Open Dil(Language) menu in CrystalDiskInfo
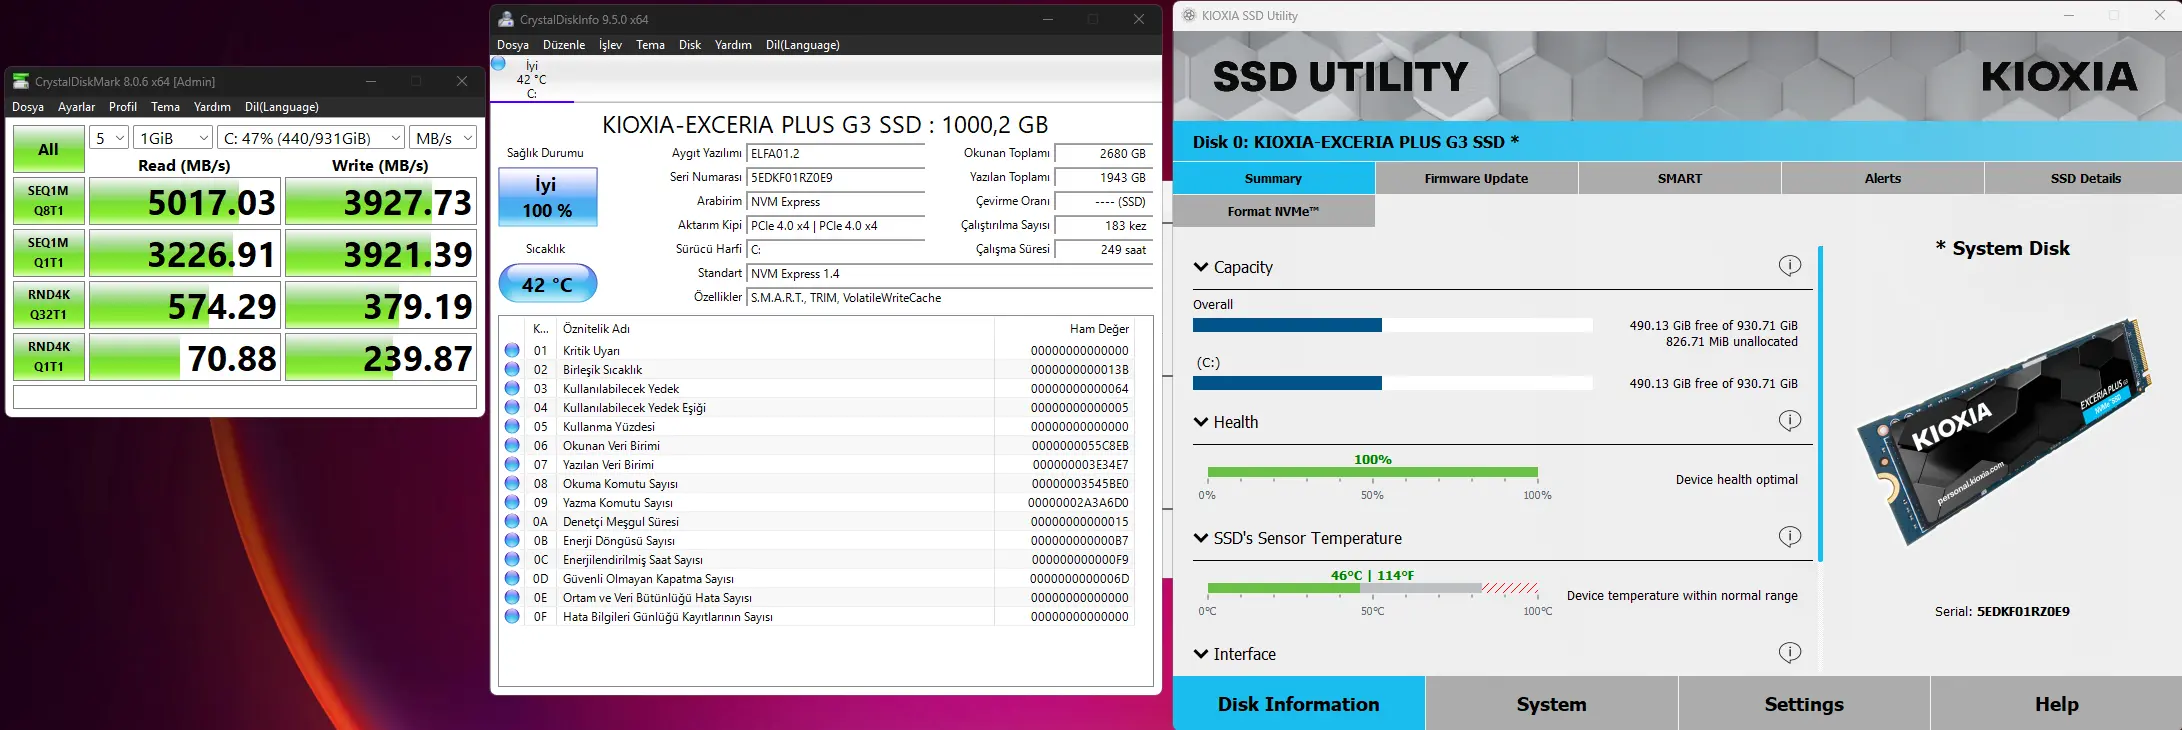Viewport: 2182px width, 730px height. pyautogui.click(x=802, y=45)
